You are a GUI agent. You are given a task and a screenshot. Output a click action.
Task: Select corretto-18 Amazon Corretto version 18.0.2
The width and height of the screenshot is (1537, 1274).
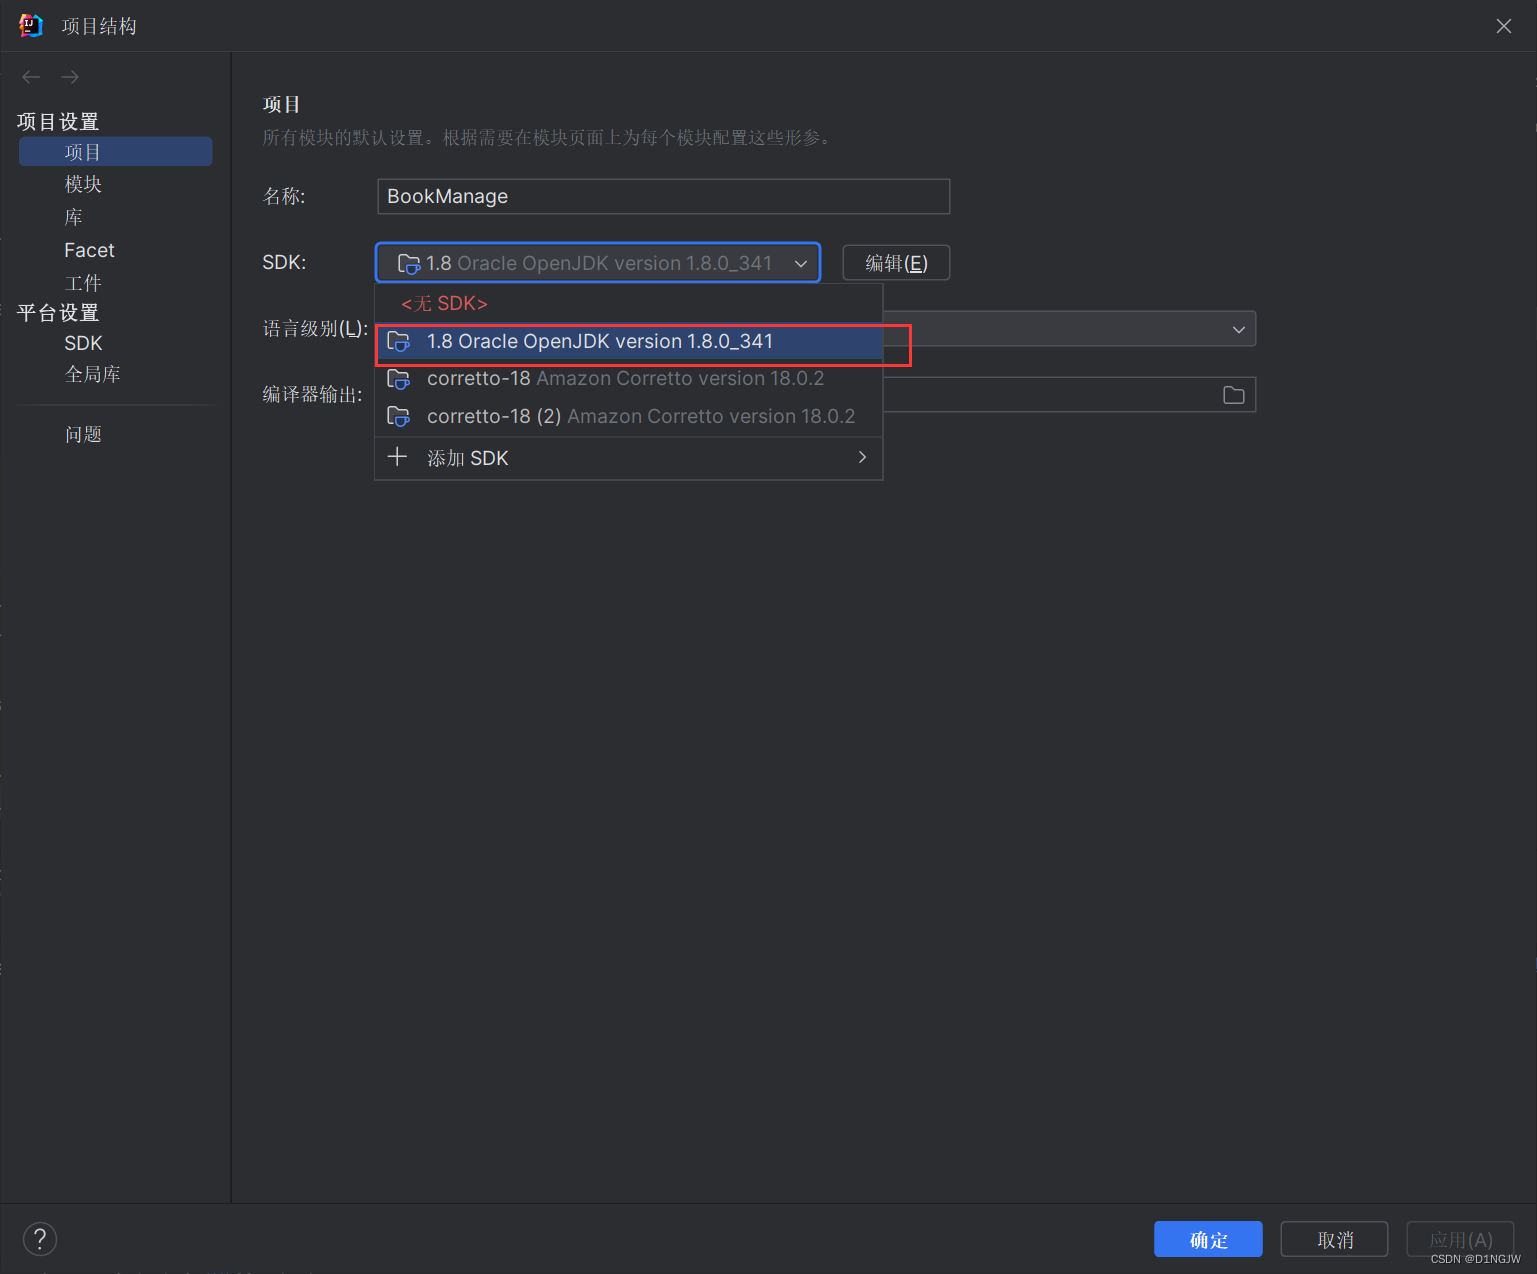629,379
